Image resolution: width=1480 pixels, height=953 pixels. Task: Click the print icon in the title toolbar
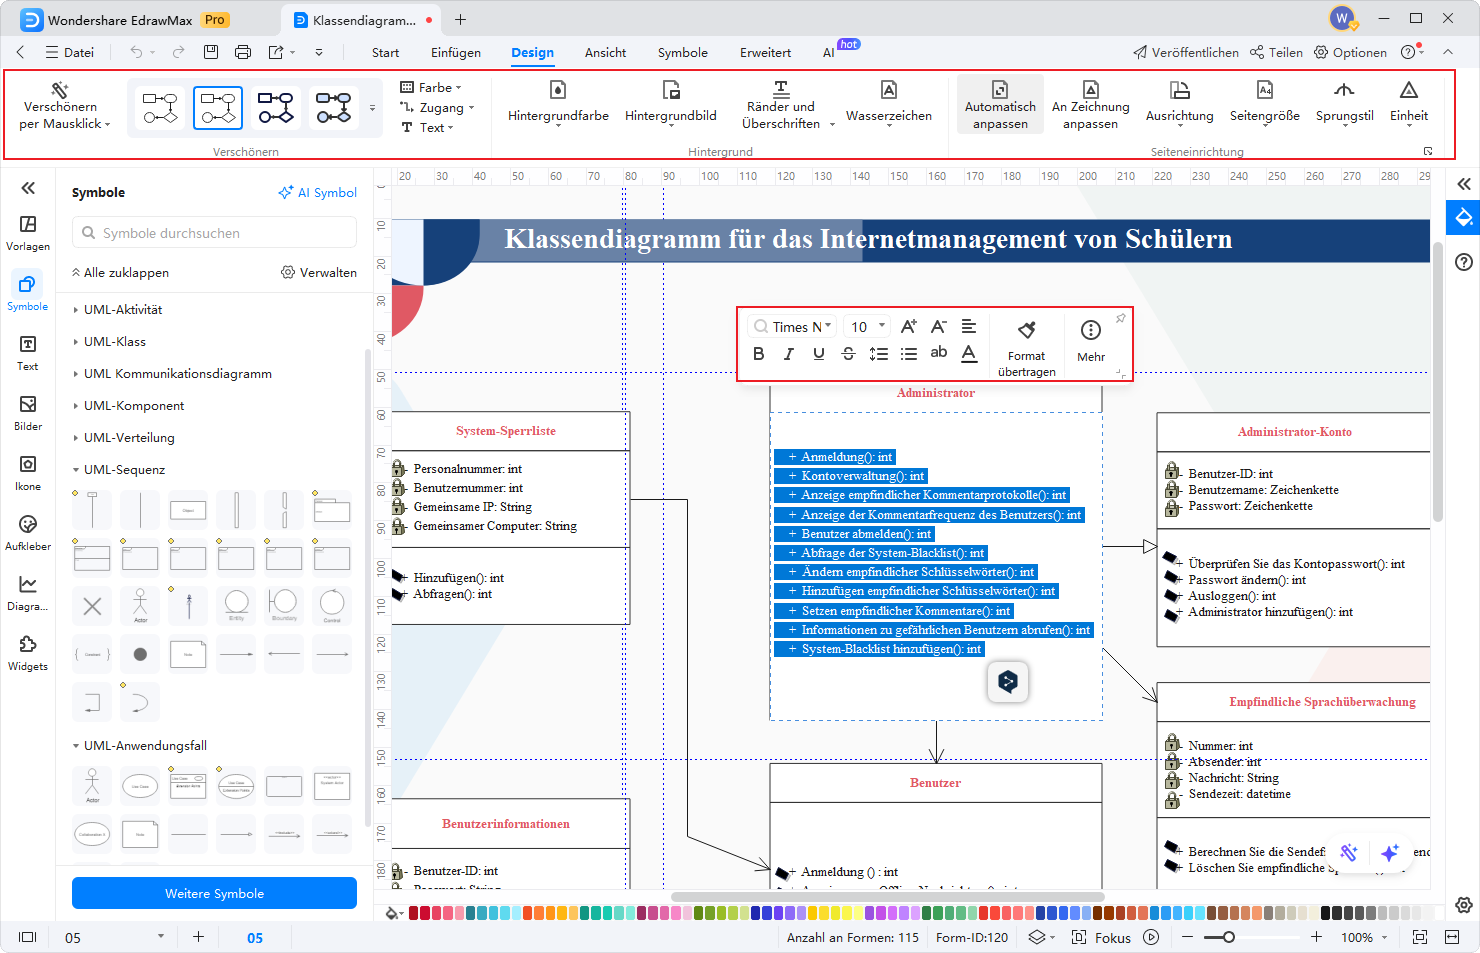tap(243, 52)
